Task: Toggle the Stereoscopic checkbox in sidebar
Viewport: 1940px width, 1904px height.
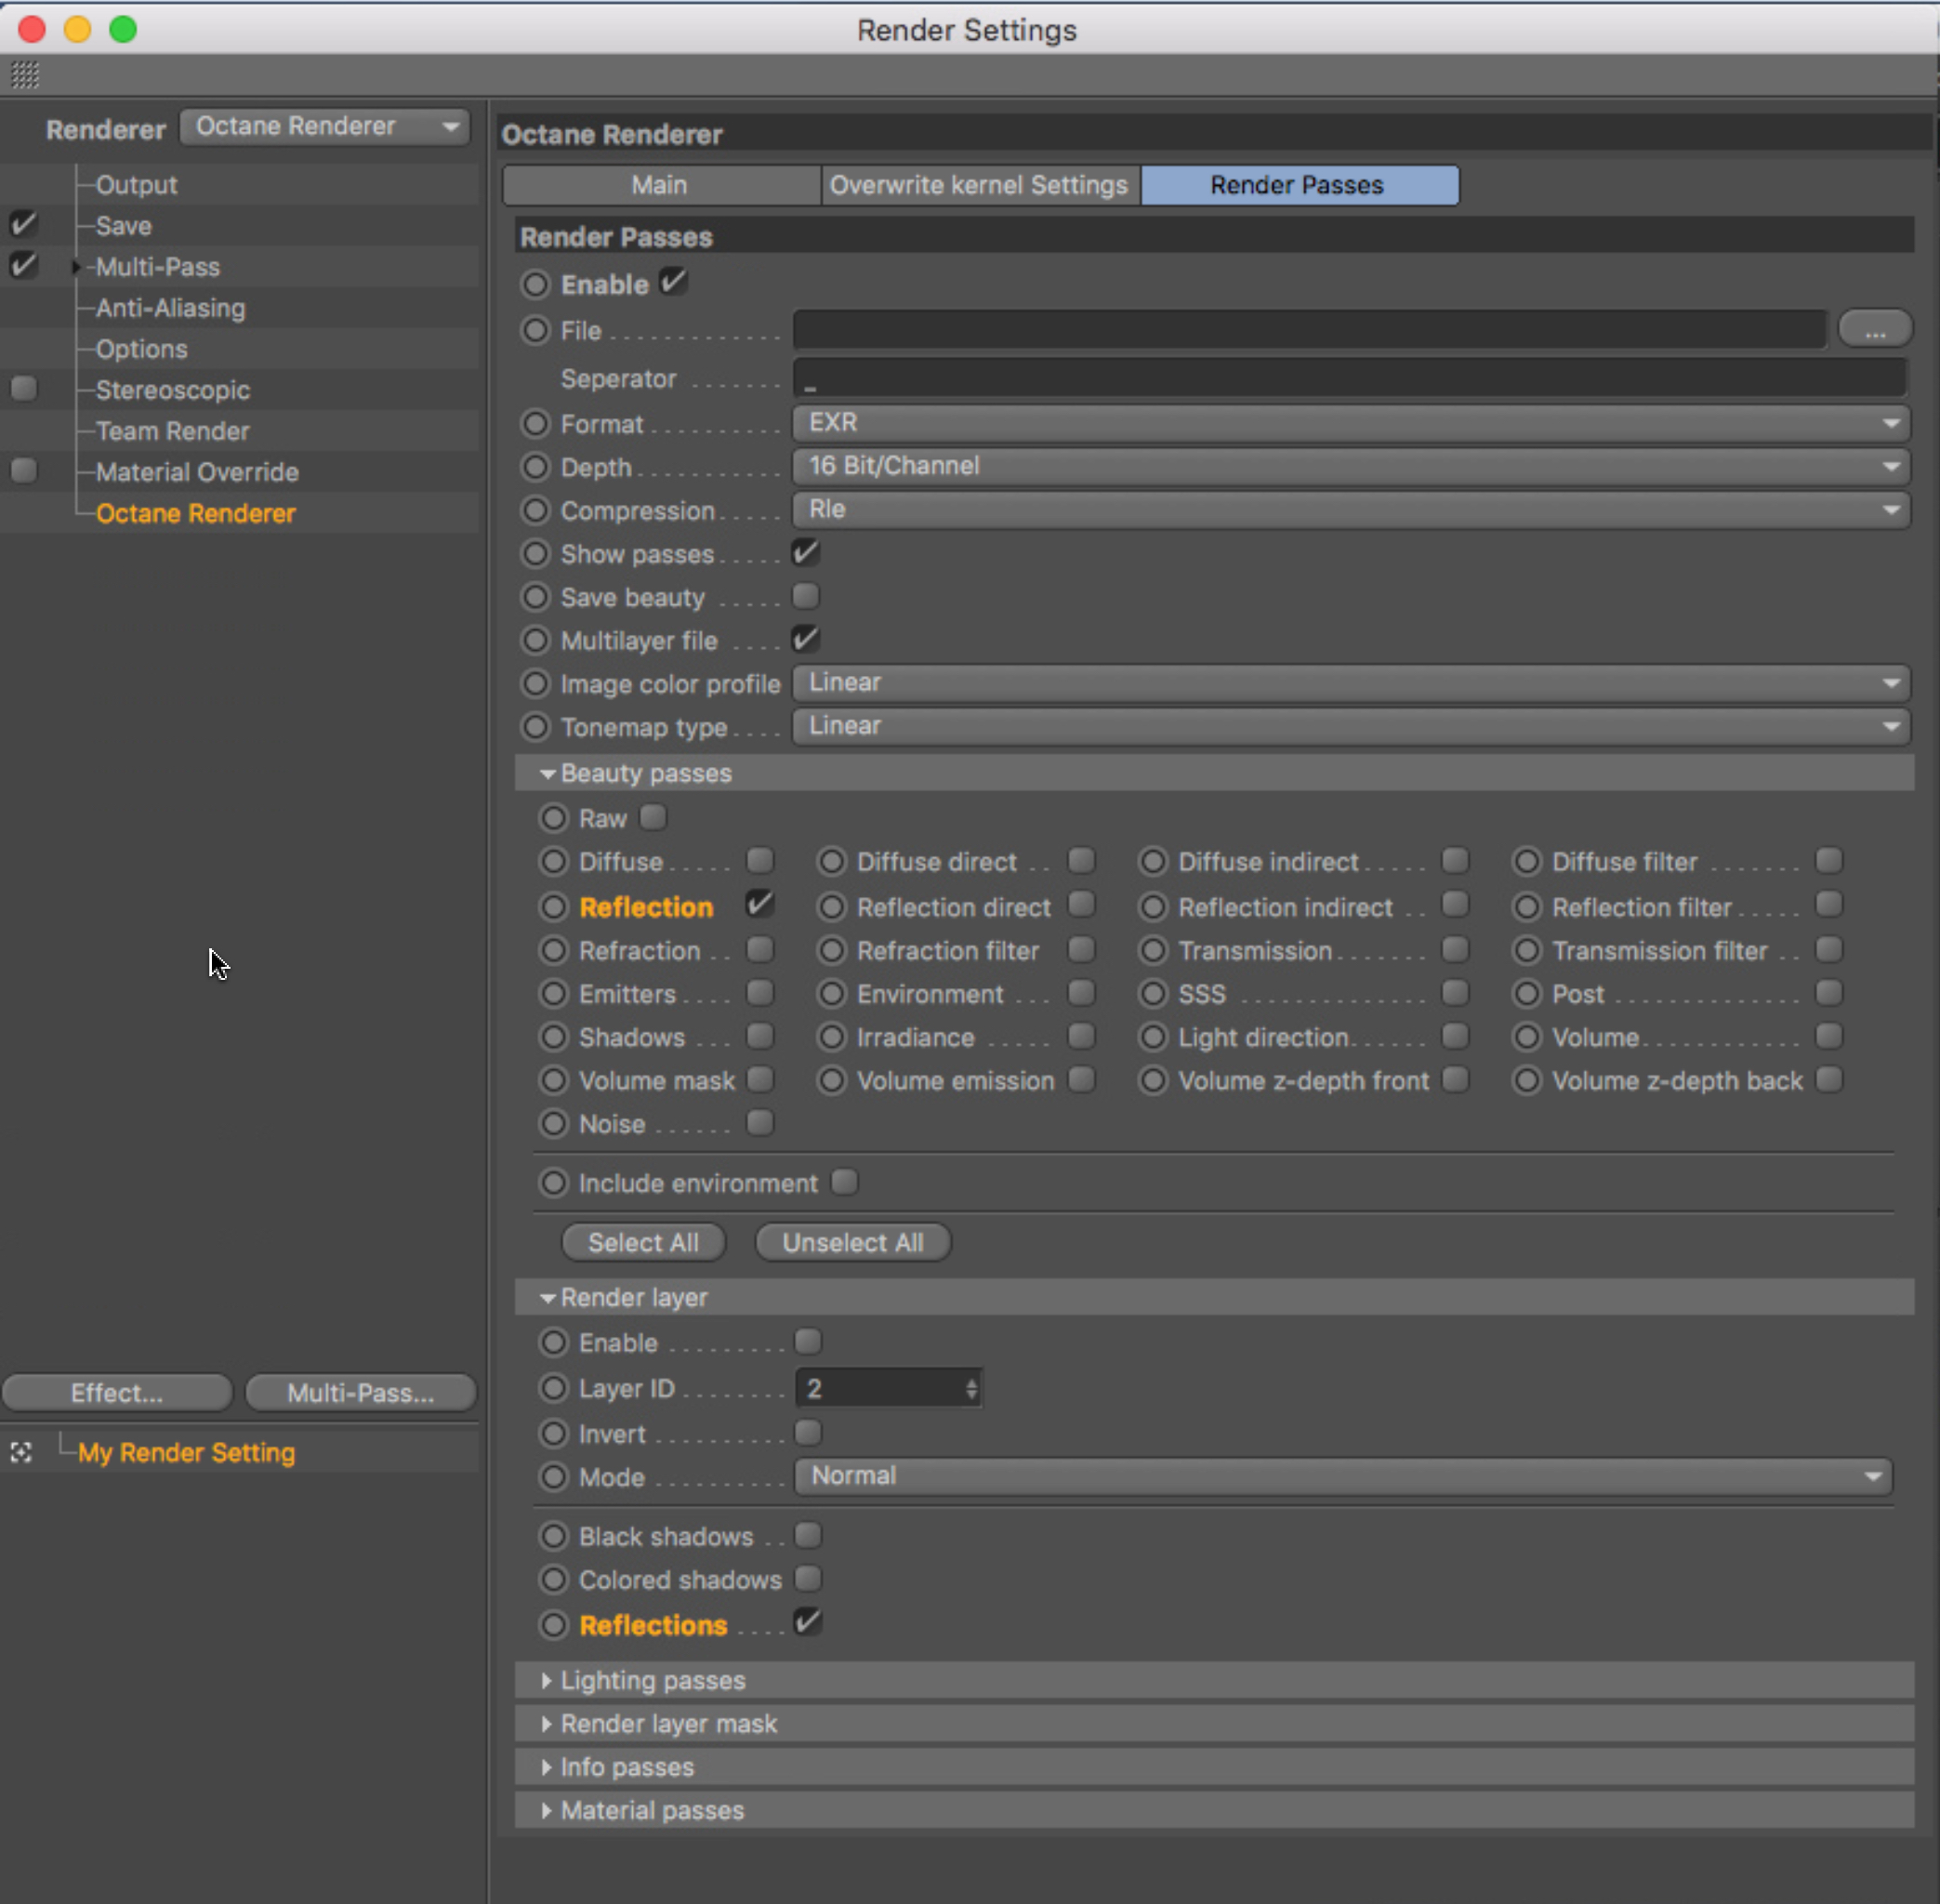Action: (24, 389)
